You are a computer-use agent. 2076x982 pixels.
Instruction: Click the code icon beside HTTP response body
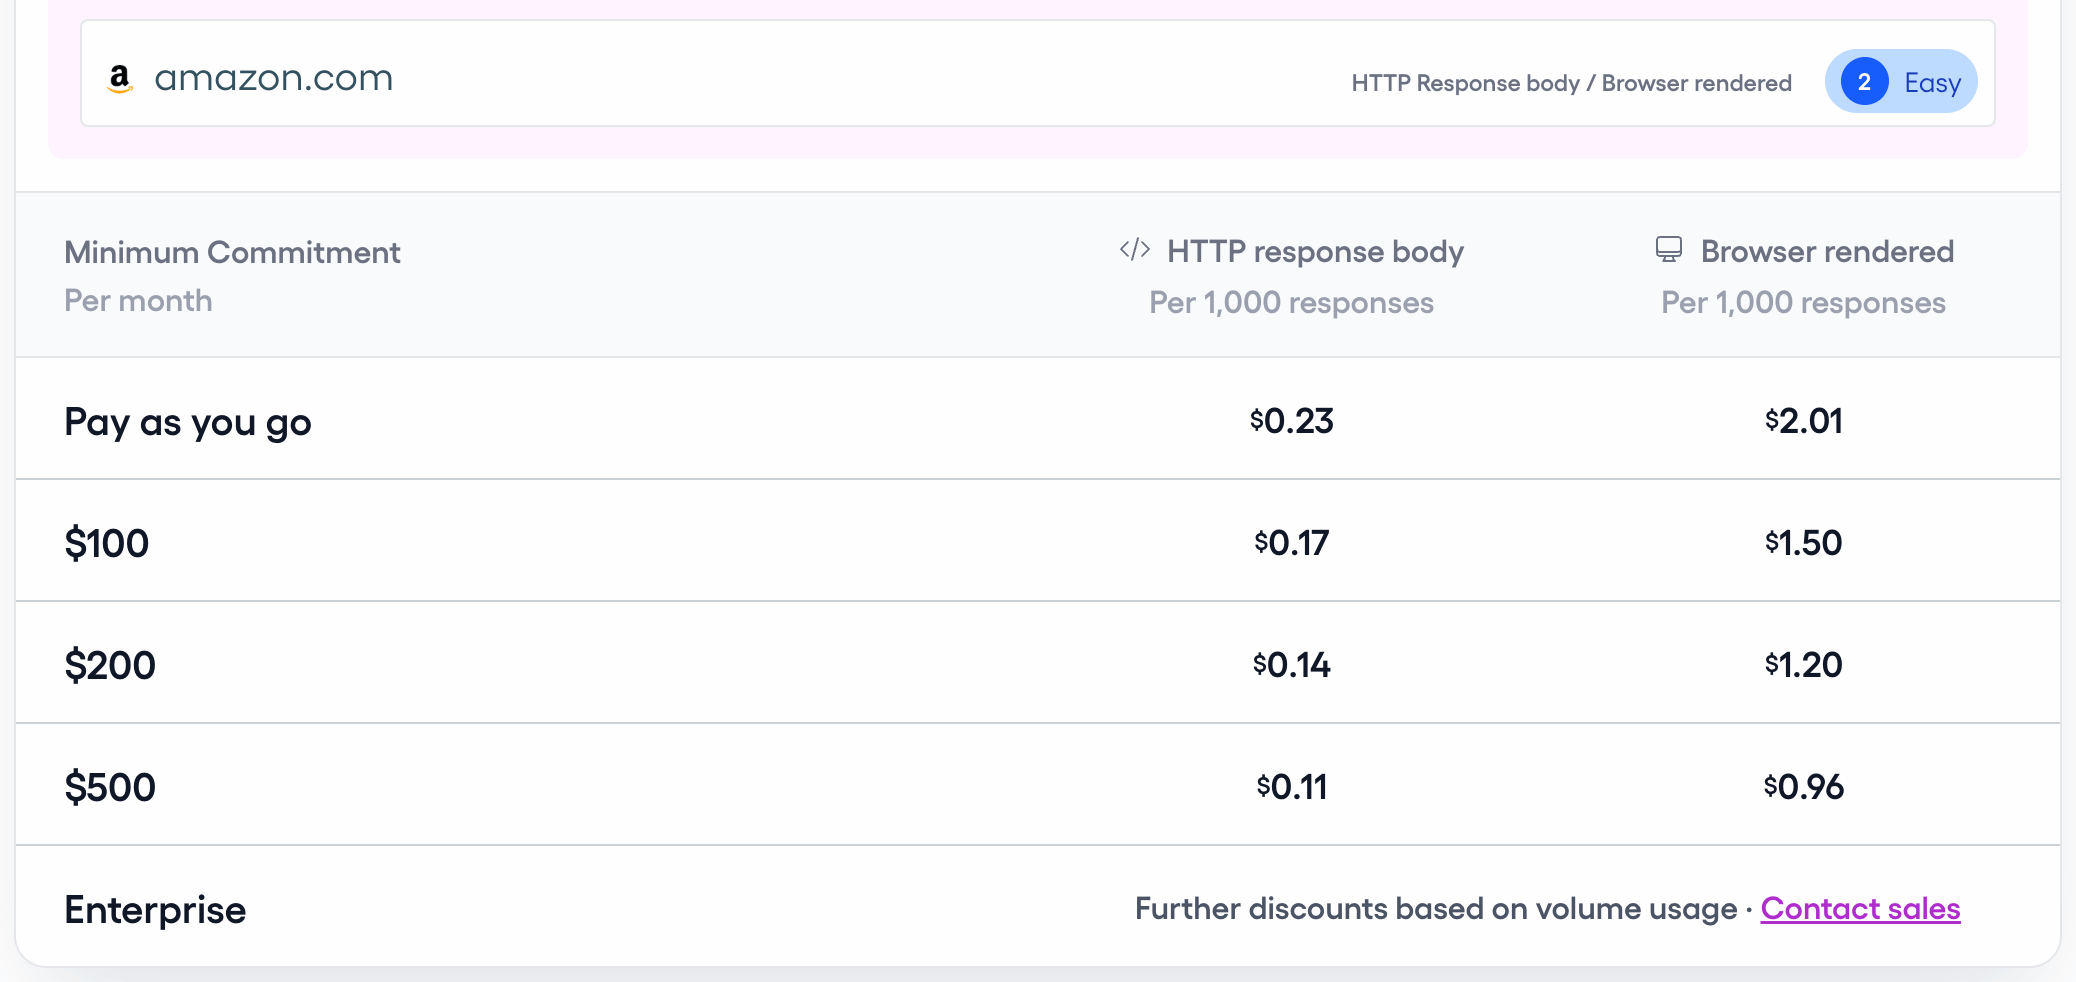point(1133,251)
